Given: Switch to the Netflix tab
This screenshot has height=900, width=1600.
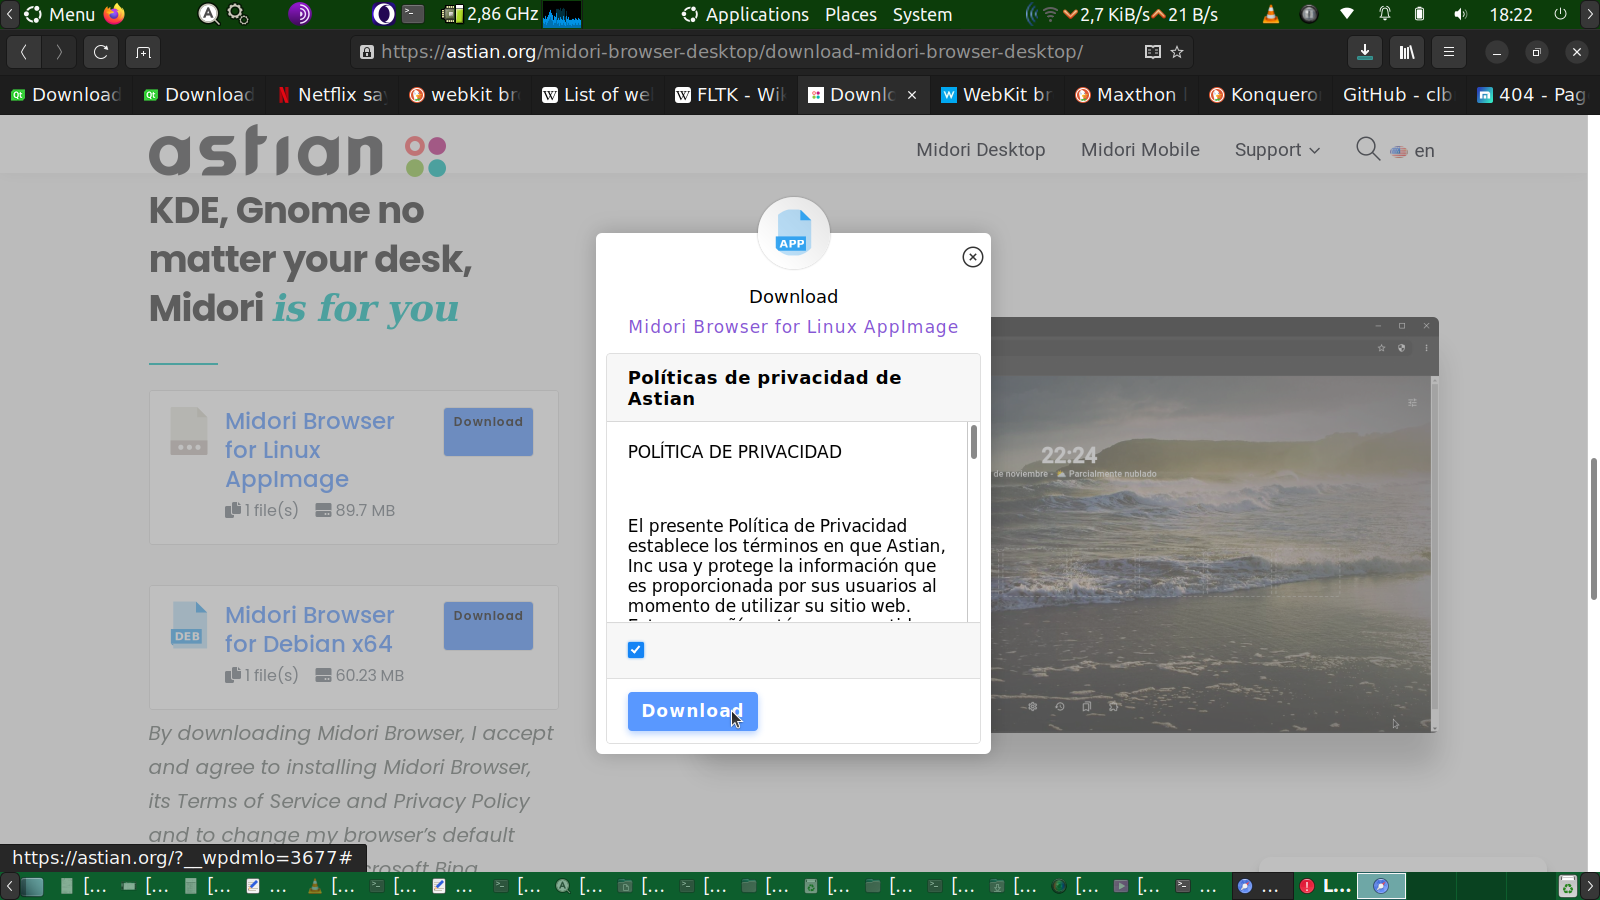Looking at the screenshot, I should (x=332, y=95).
